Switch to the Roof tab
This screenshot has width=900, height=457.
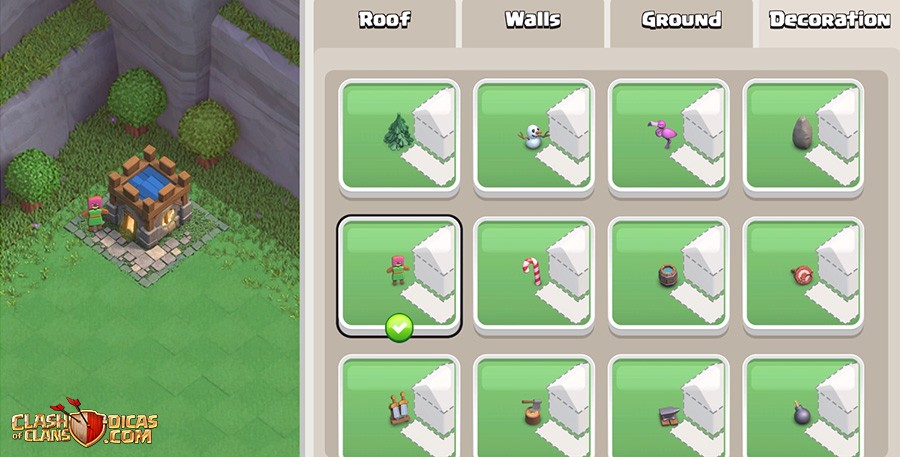(385, 20)
